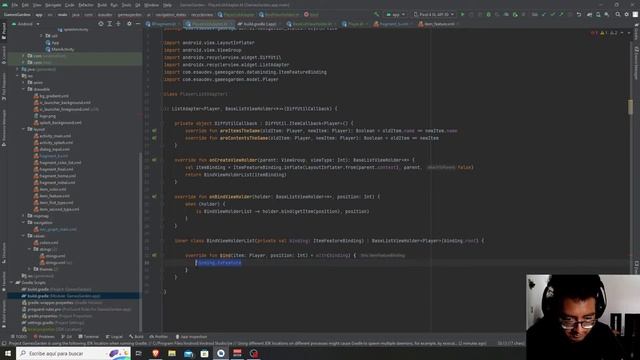
Task: Click the Make Project hammer icon
Action: coord(376,14)
